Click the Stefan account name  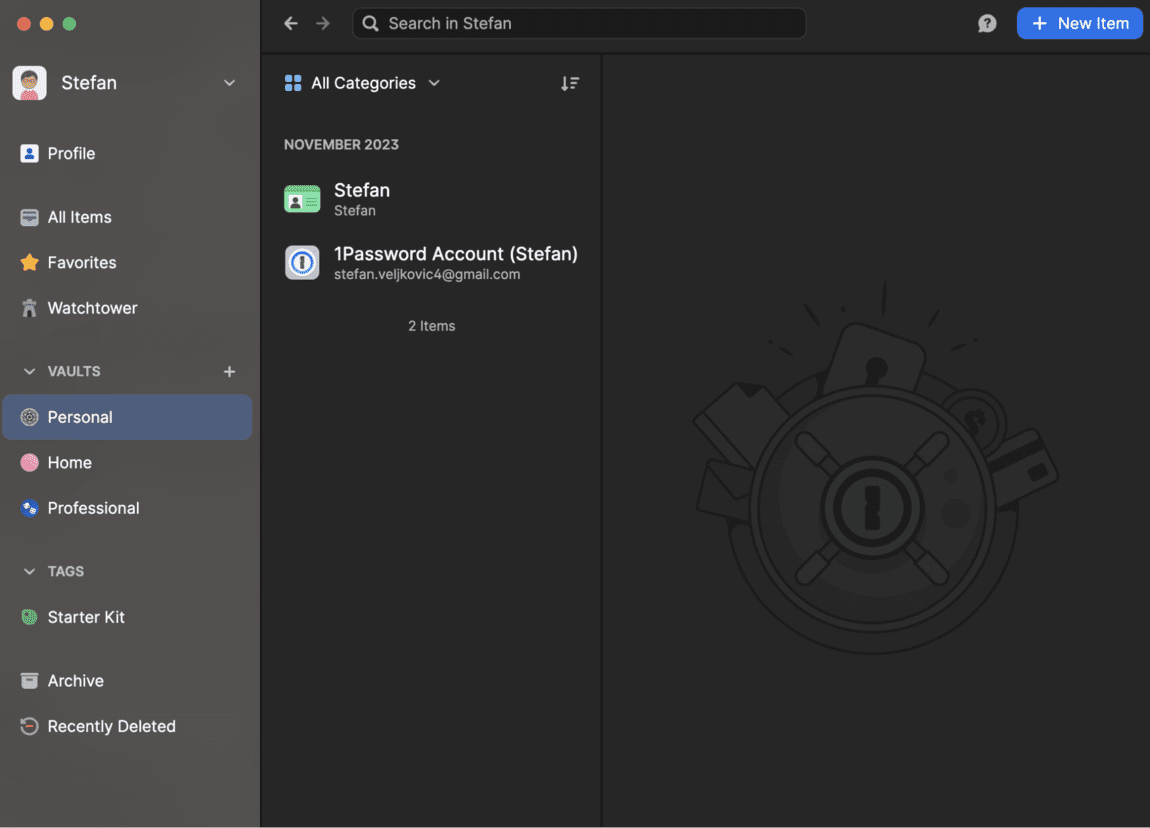(89, 83)
